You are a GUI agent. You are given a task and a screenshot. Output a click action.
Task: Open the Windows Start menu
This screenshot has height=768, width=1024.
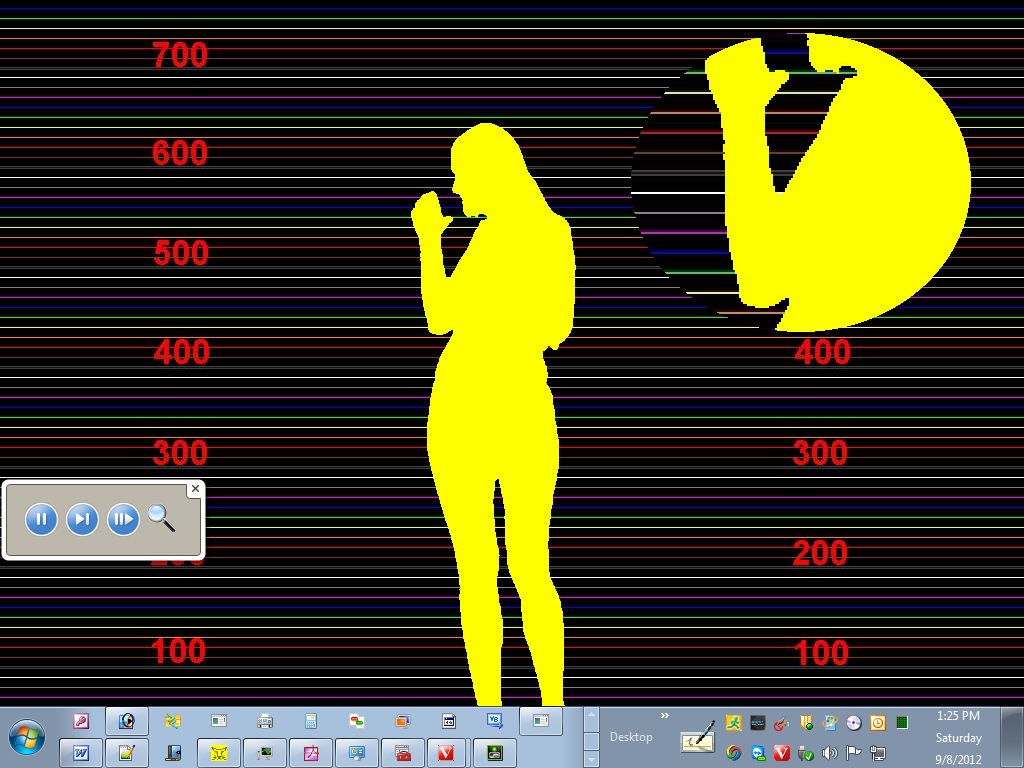[x=27, y=738]
